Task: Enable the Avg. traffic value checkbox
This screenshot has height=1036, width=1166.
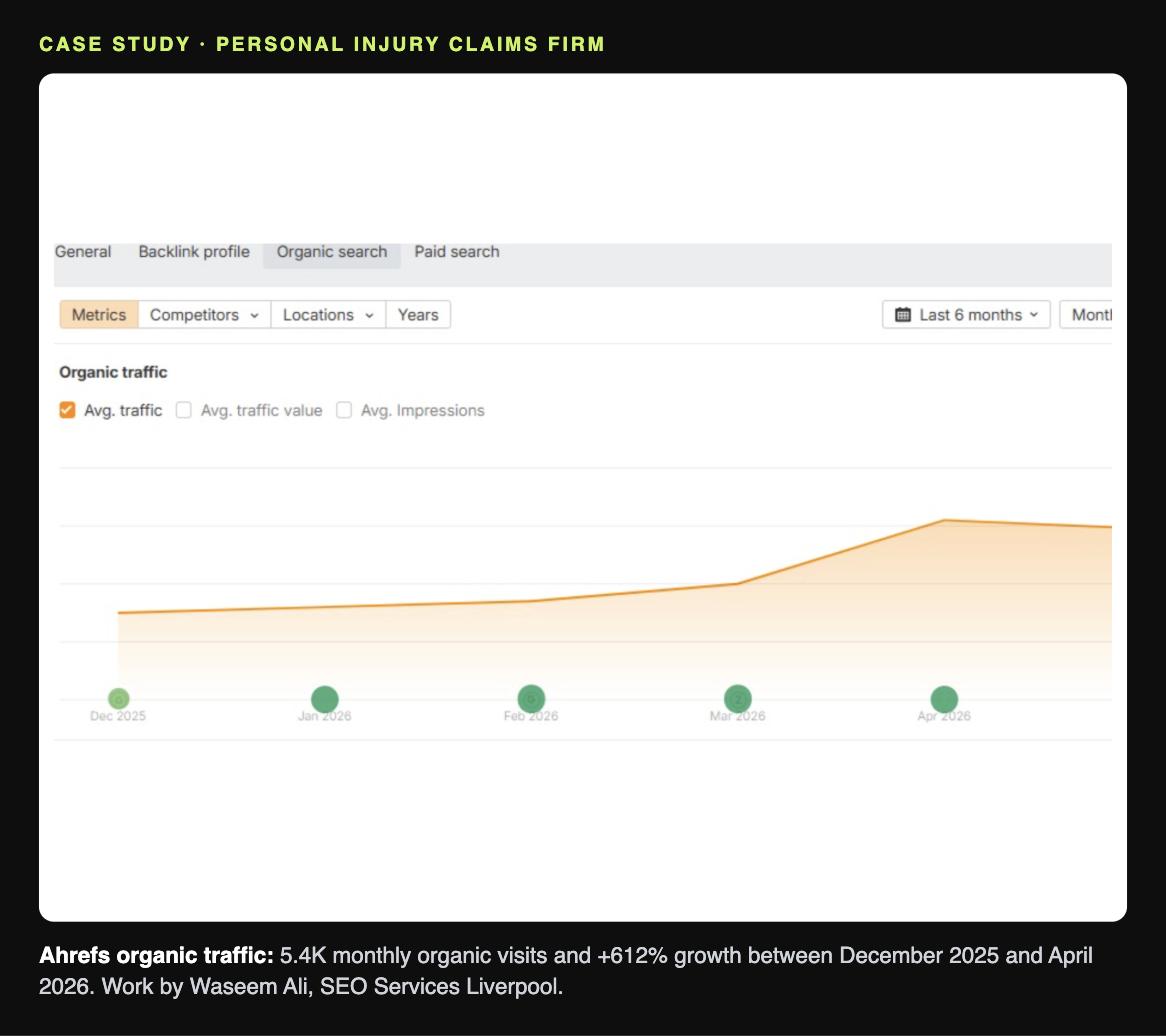Action: tap(184, 410)
